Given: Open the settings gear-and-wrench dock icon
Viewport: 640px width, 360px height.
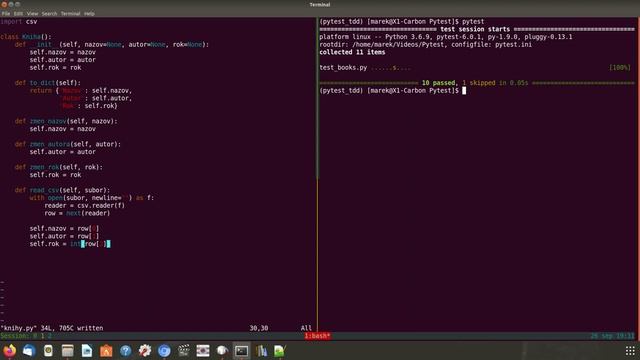Looking at the screenshot, I should coord(145,351).
